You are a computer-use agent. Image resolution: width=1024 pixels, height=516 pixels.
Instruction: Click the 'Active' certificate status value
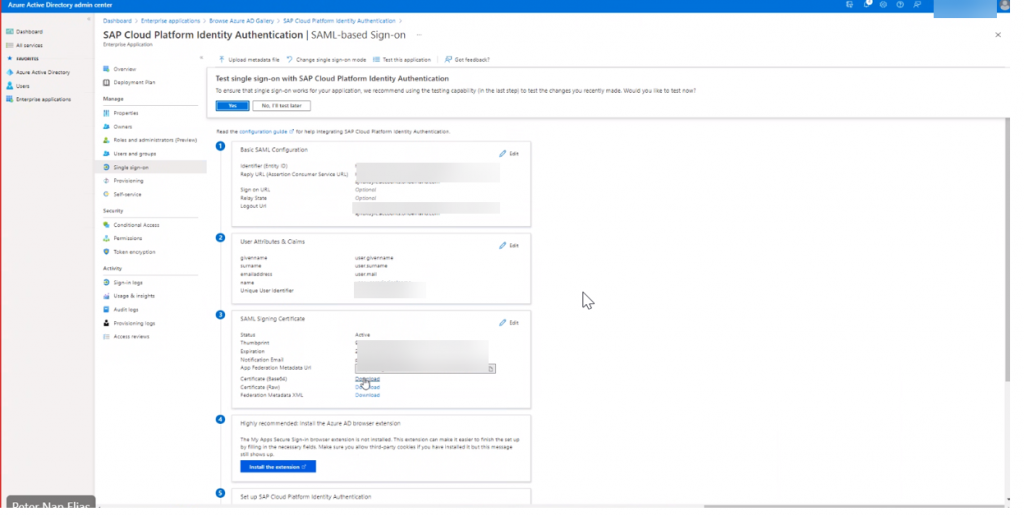[362, 335]
